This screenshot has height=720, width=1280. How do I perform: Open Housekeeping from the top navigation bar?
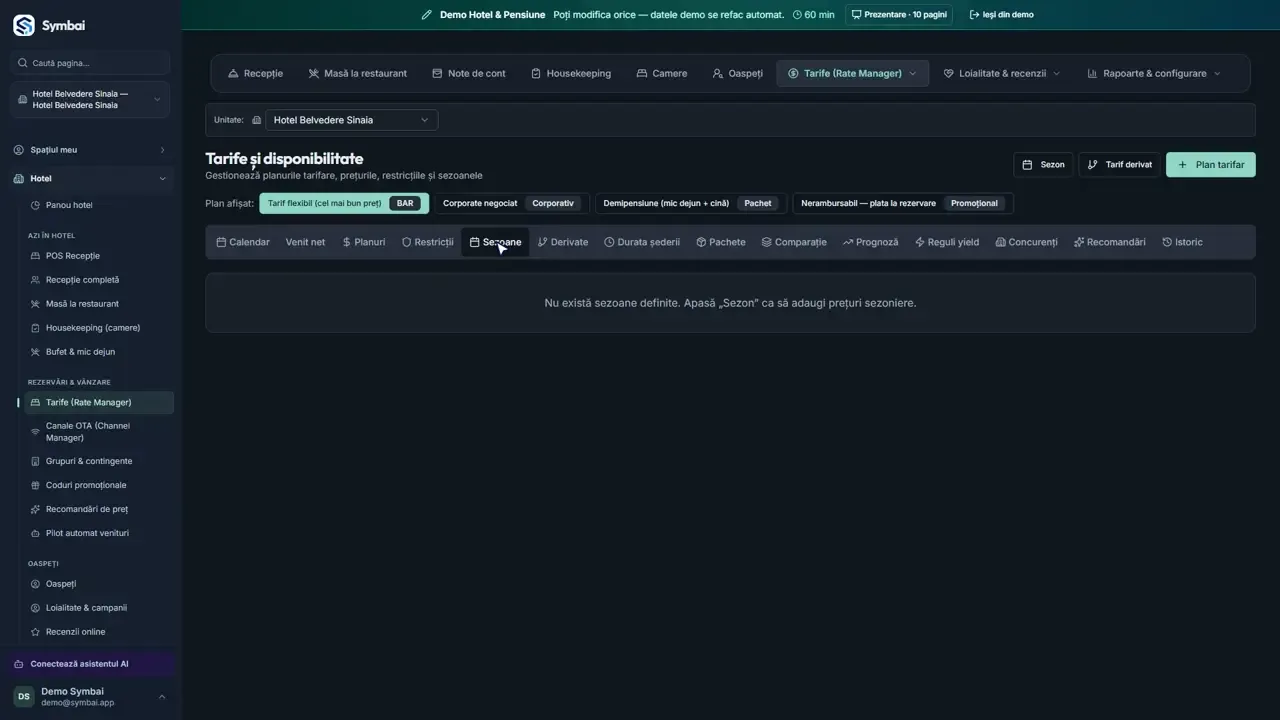click(x=571, y=73)
